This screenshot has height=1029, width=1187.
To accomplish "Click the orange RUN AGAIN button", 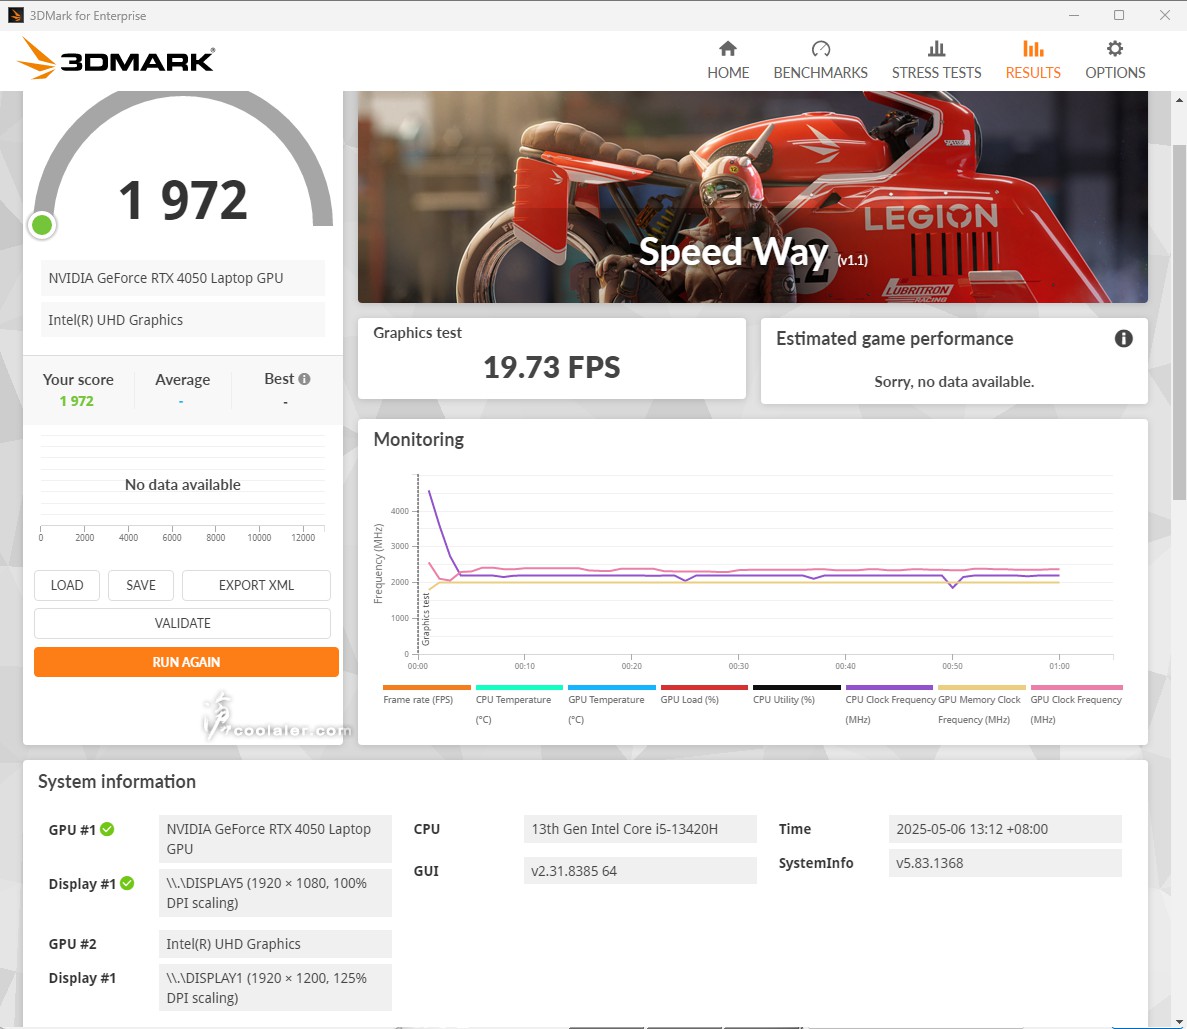I will [x=186, y=662].
